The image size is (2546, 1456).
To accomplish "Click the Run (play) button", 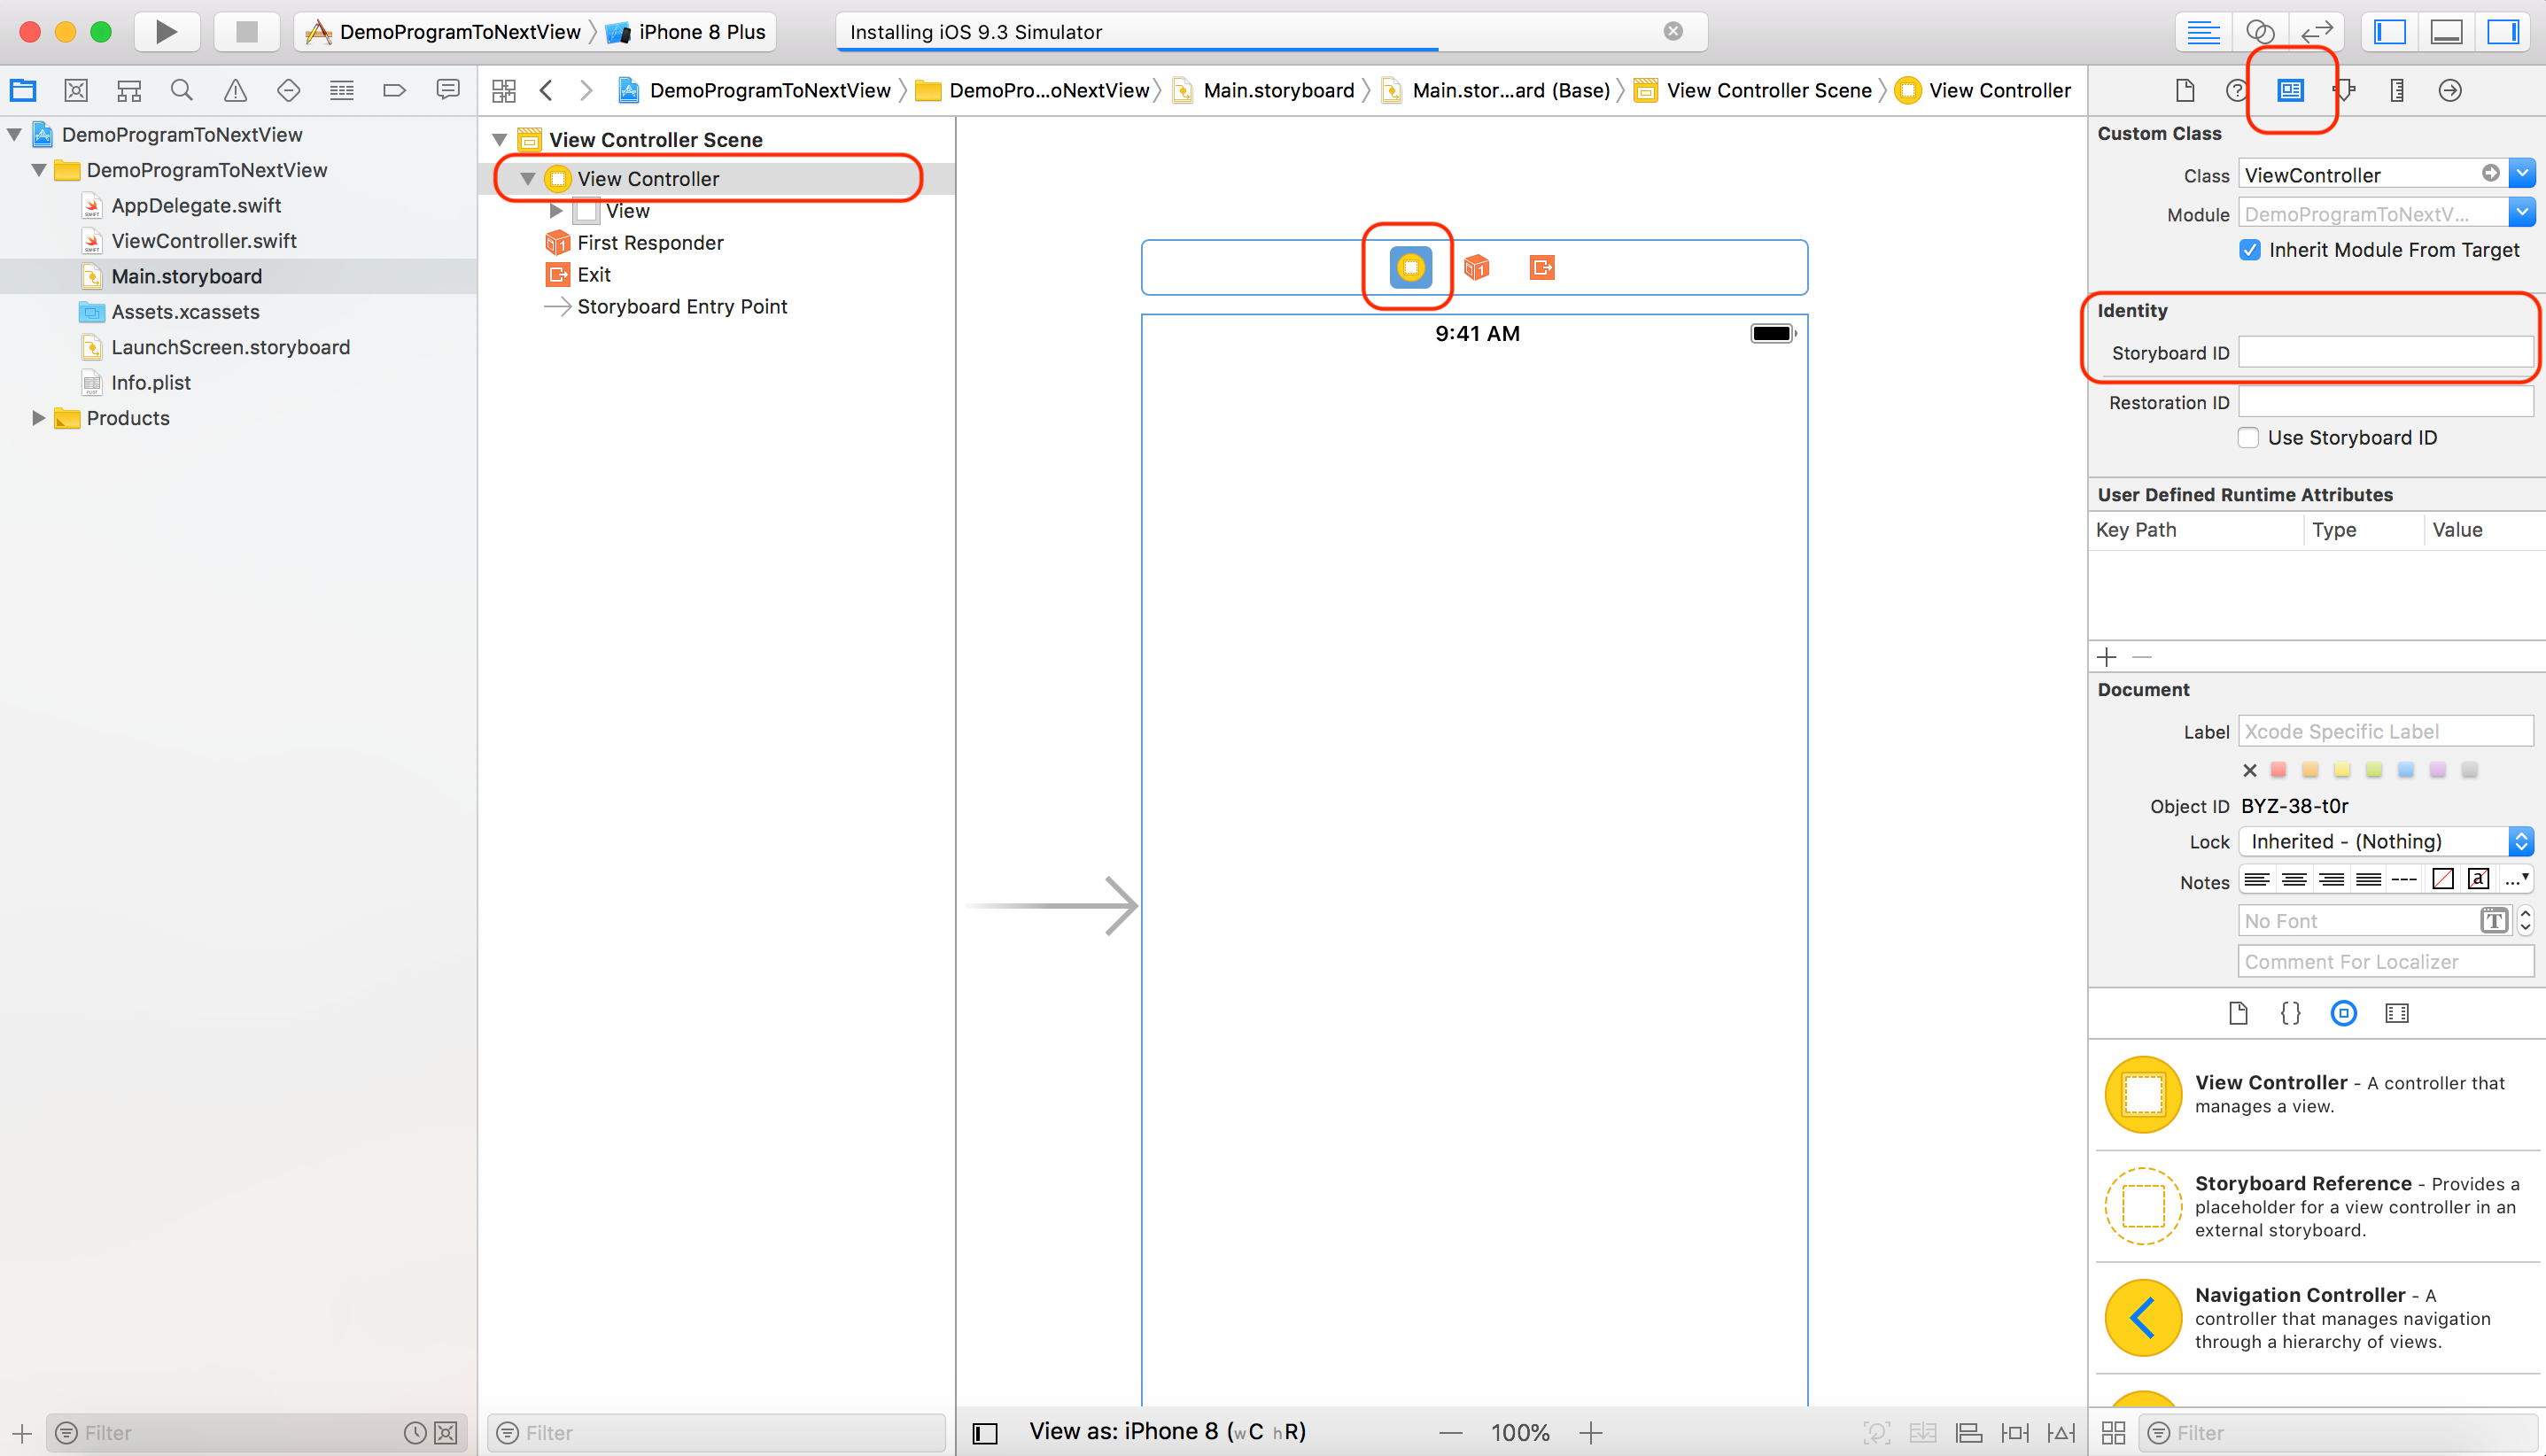I will 166,32.
